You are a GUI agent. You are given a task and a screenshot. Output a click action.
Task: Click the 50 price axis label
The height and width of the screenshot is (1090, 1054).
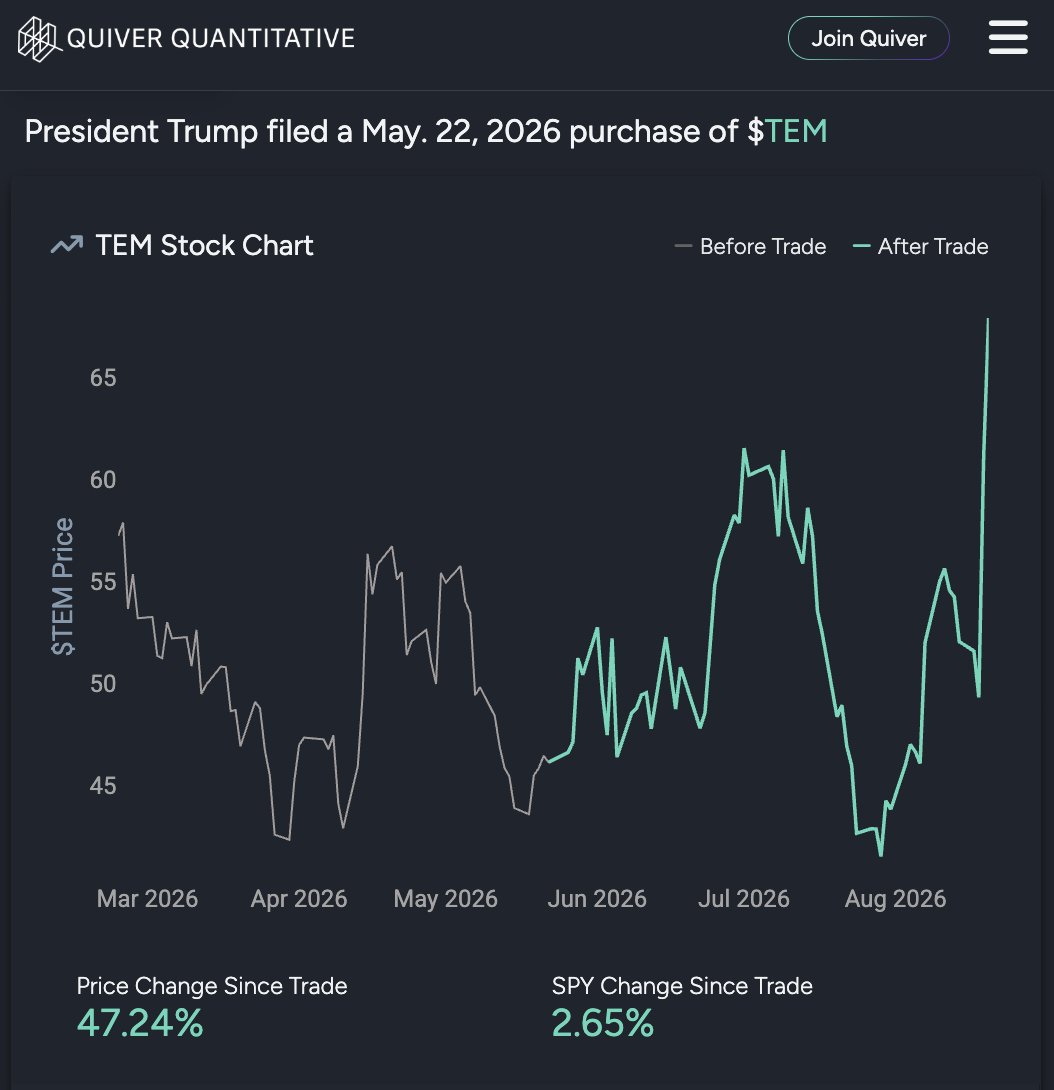(103, 684)
